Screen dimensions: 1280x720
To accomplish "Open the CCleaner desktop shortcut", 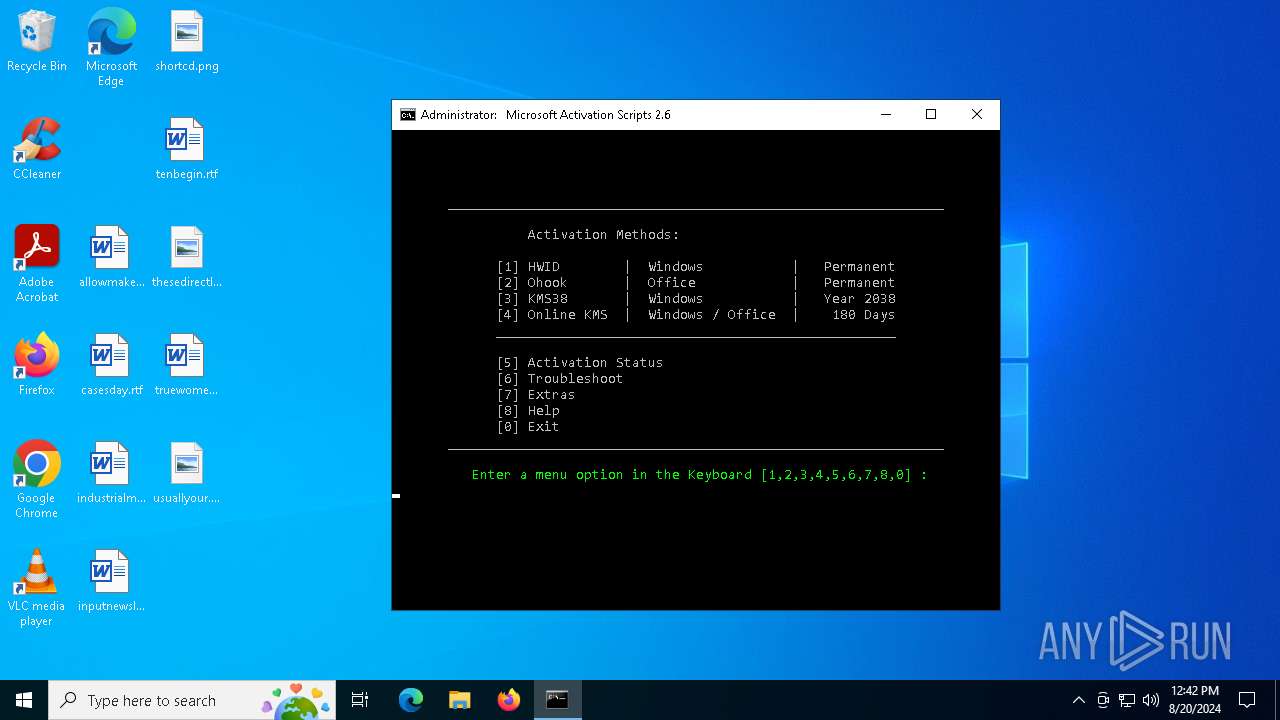I will (x=37, y=149).
